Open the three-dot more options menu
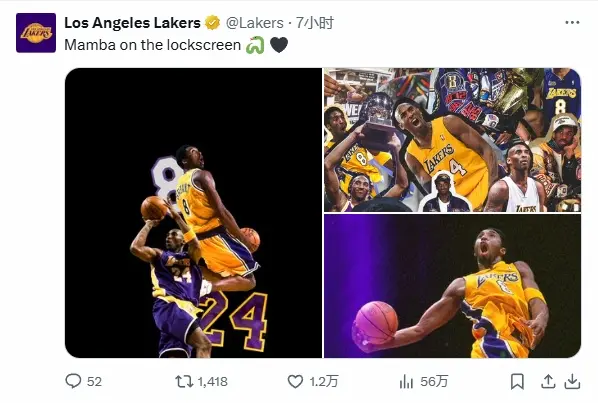Screen dimensions: 598x403 [x=572, y=22]
